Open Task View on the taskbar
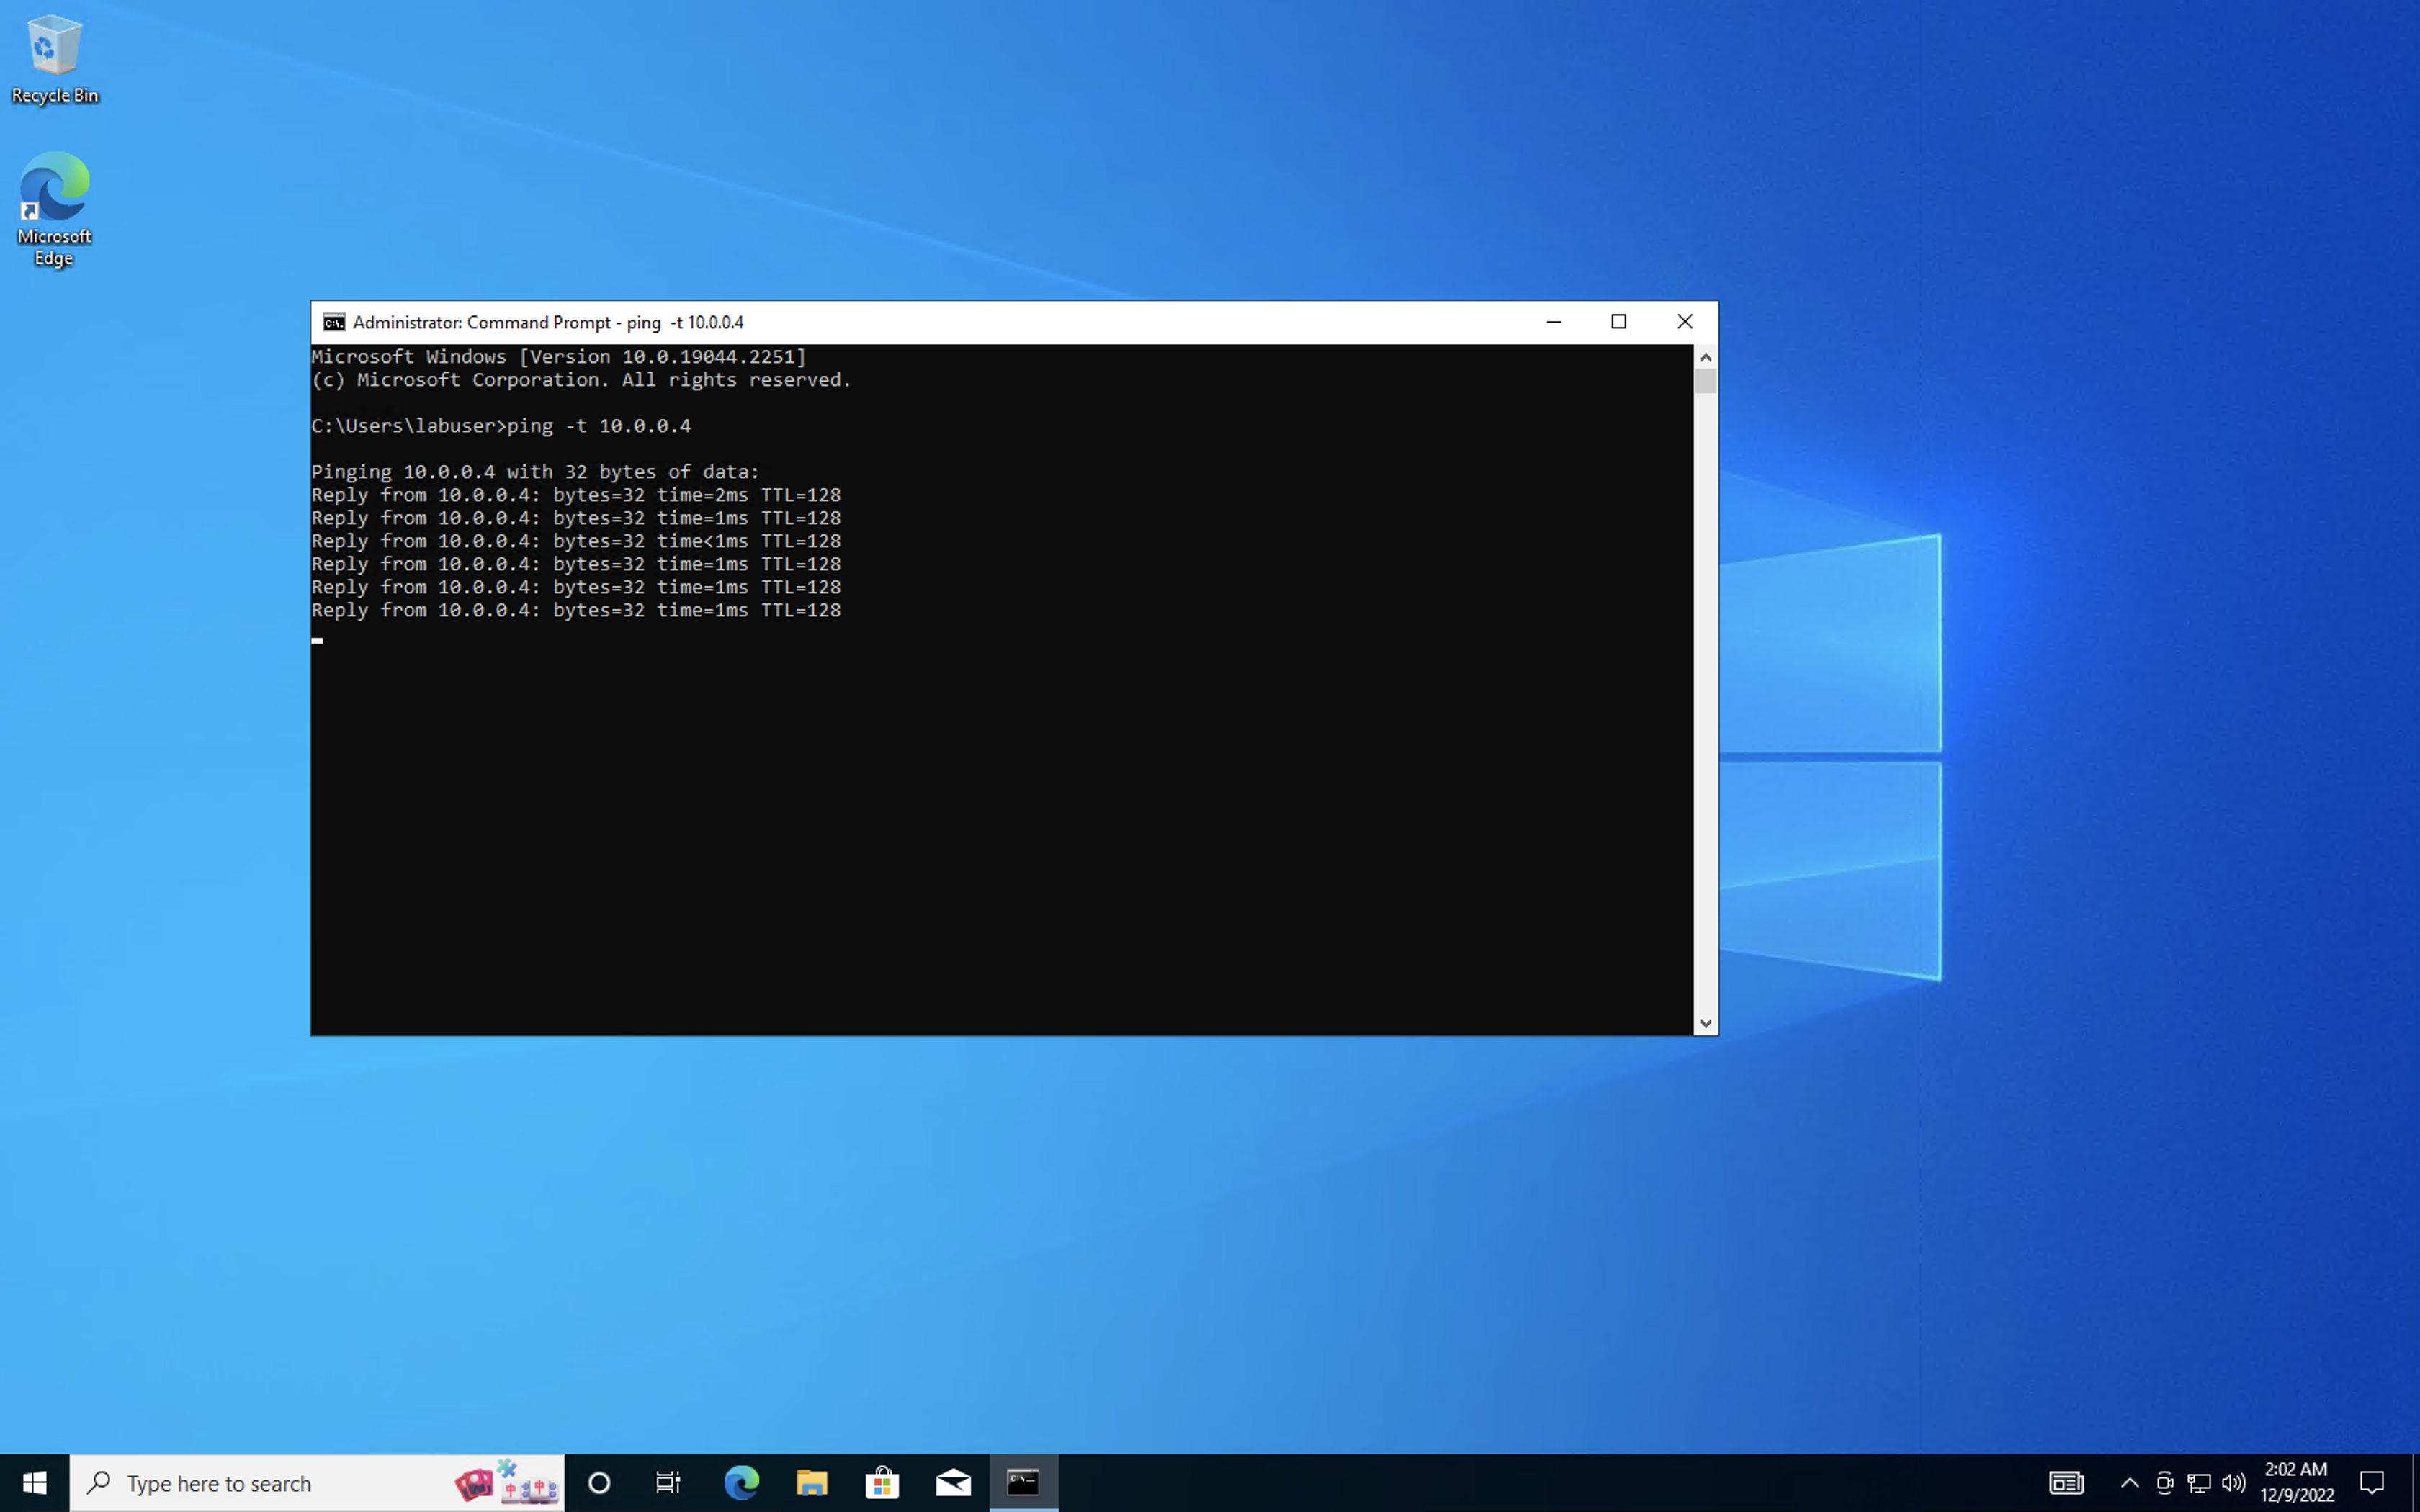Screen dimensions: 2420x1512 (x=668, y=1483)
